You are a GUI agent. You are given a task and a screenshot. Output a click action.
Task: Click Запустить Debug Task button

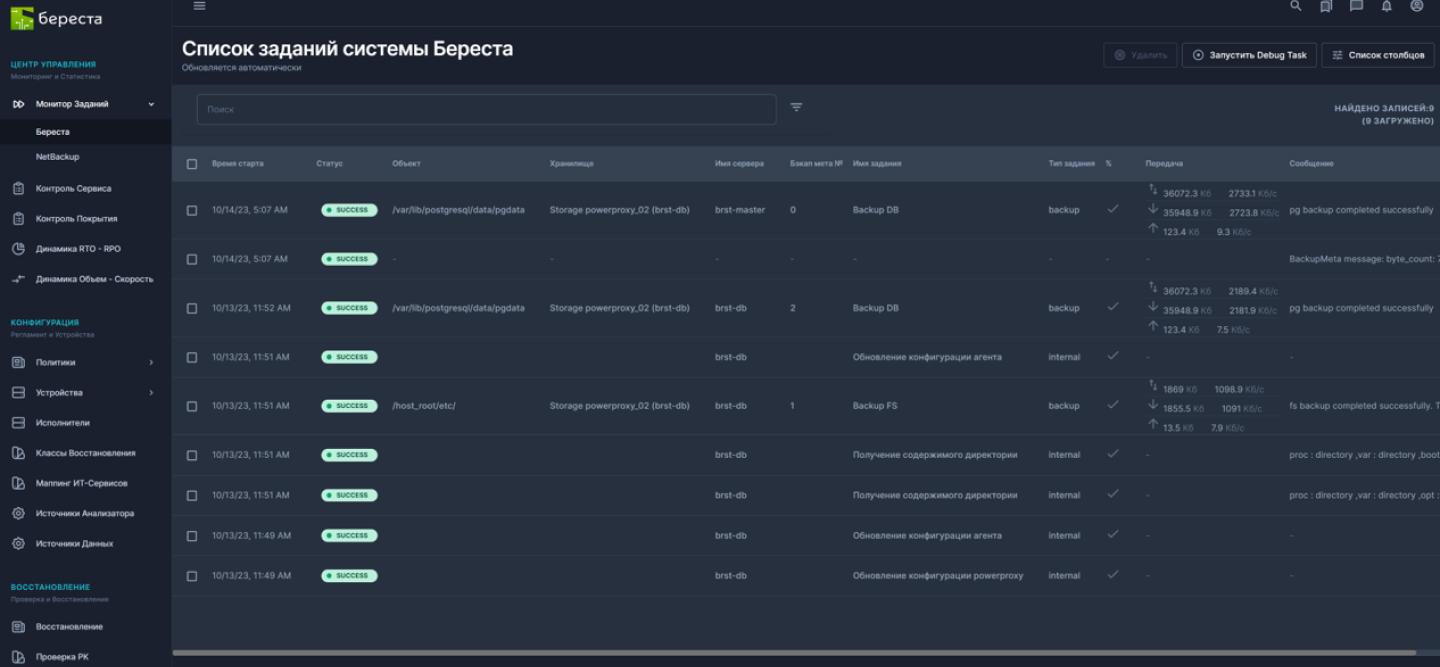click(1249, 55)
